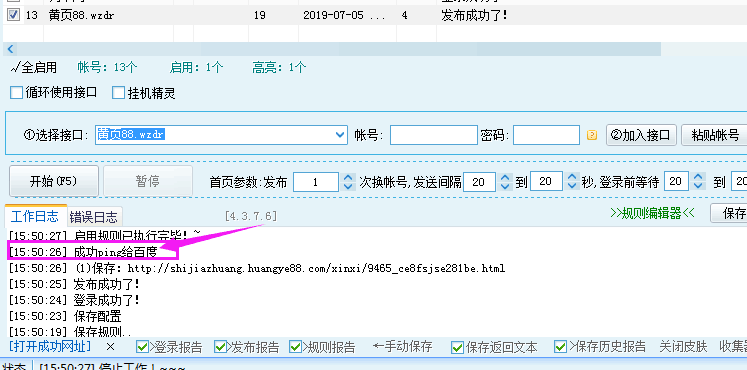Screen dimensions: 747x370
Task: Click the 密码 input field
Action: [546, 135]
